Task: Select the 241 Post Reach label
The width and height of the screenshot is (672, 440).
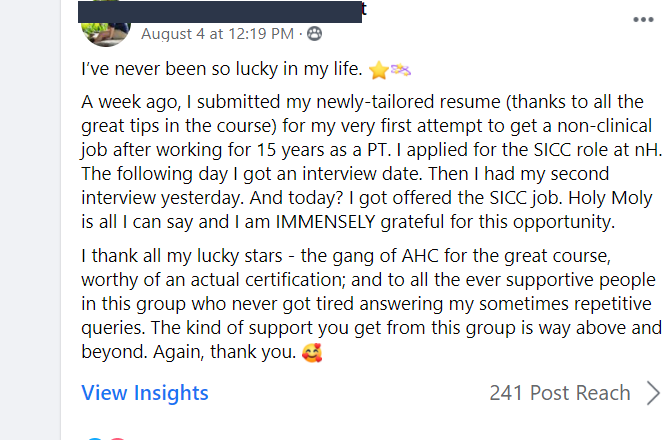Action: [560, 393]
